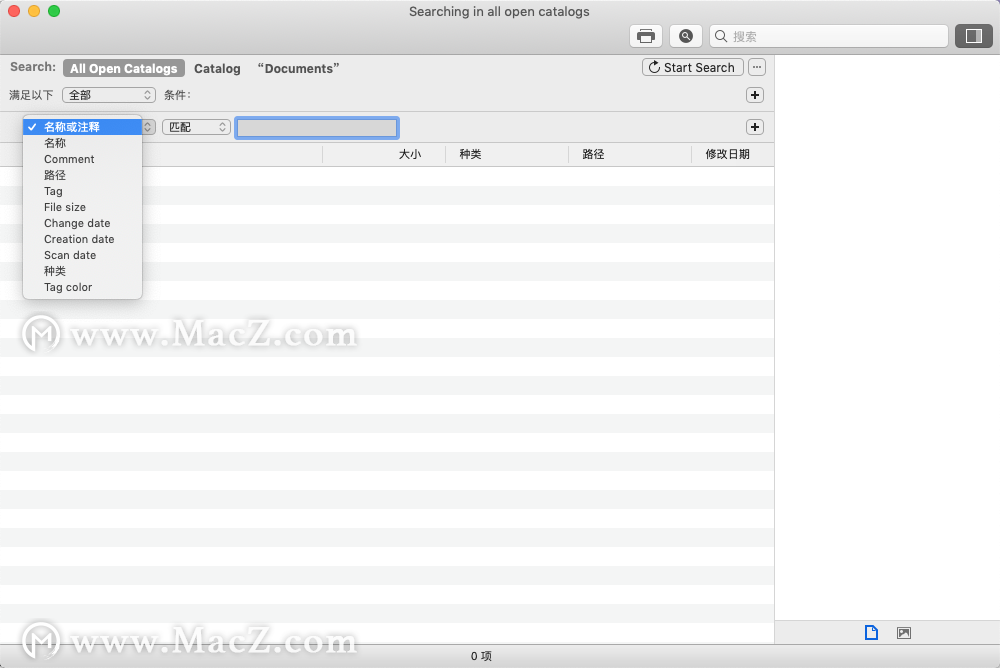The height and width of the screenshot is (668, 1000).
Task: Select the All Open Catalogs scope
Action: [124, 68]
